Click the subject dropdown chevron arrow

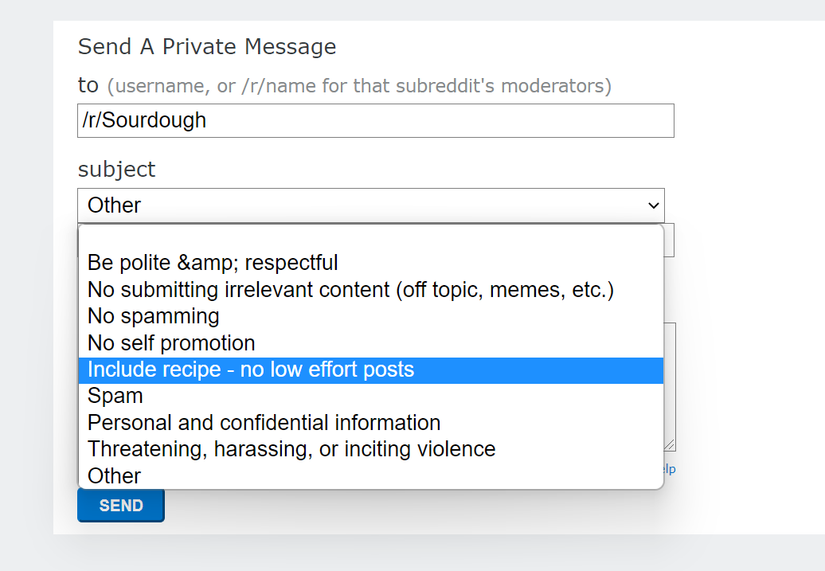653,205
